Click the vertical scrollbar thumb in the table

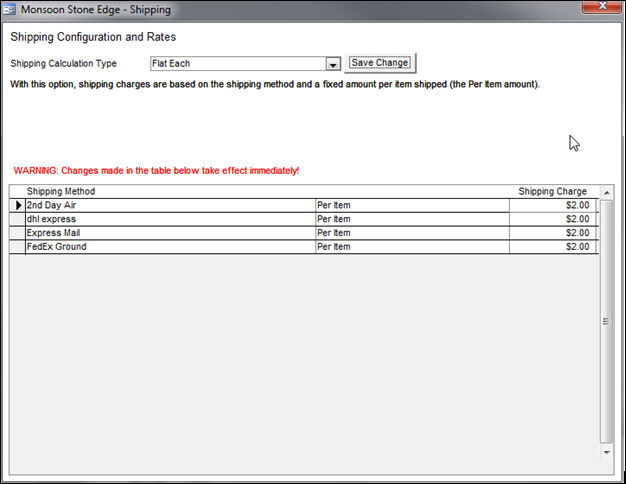coord(607,320)
